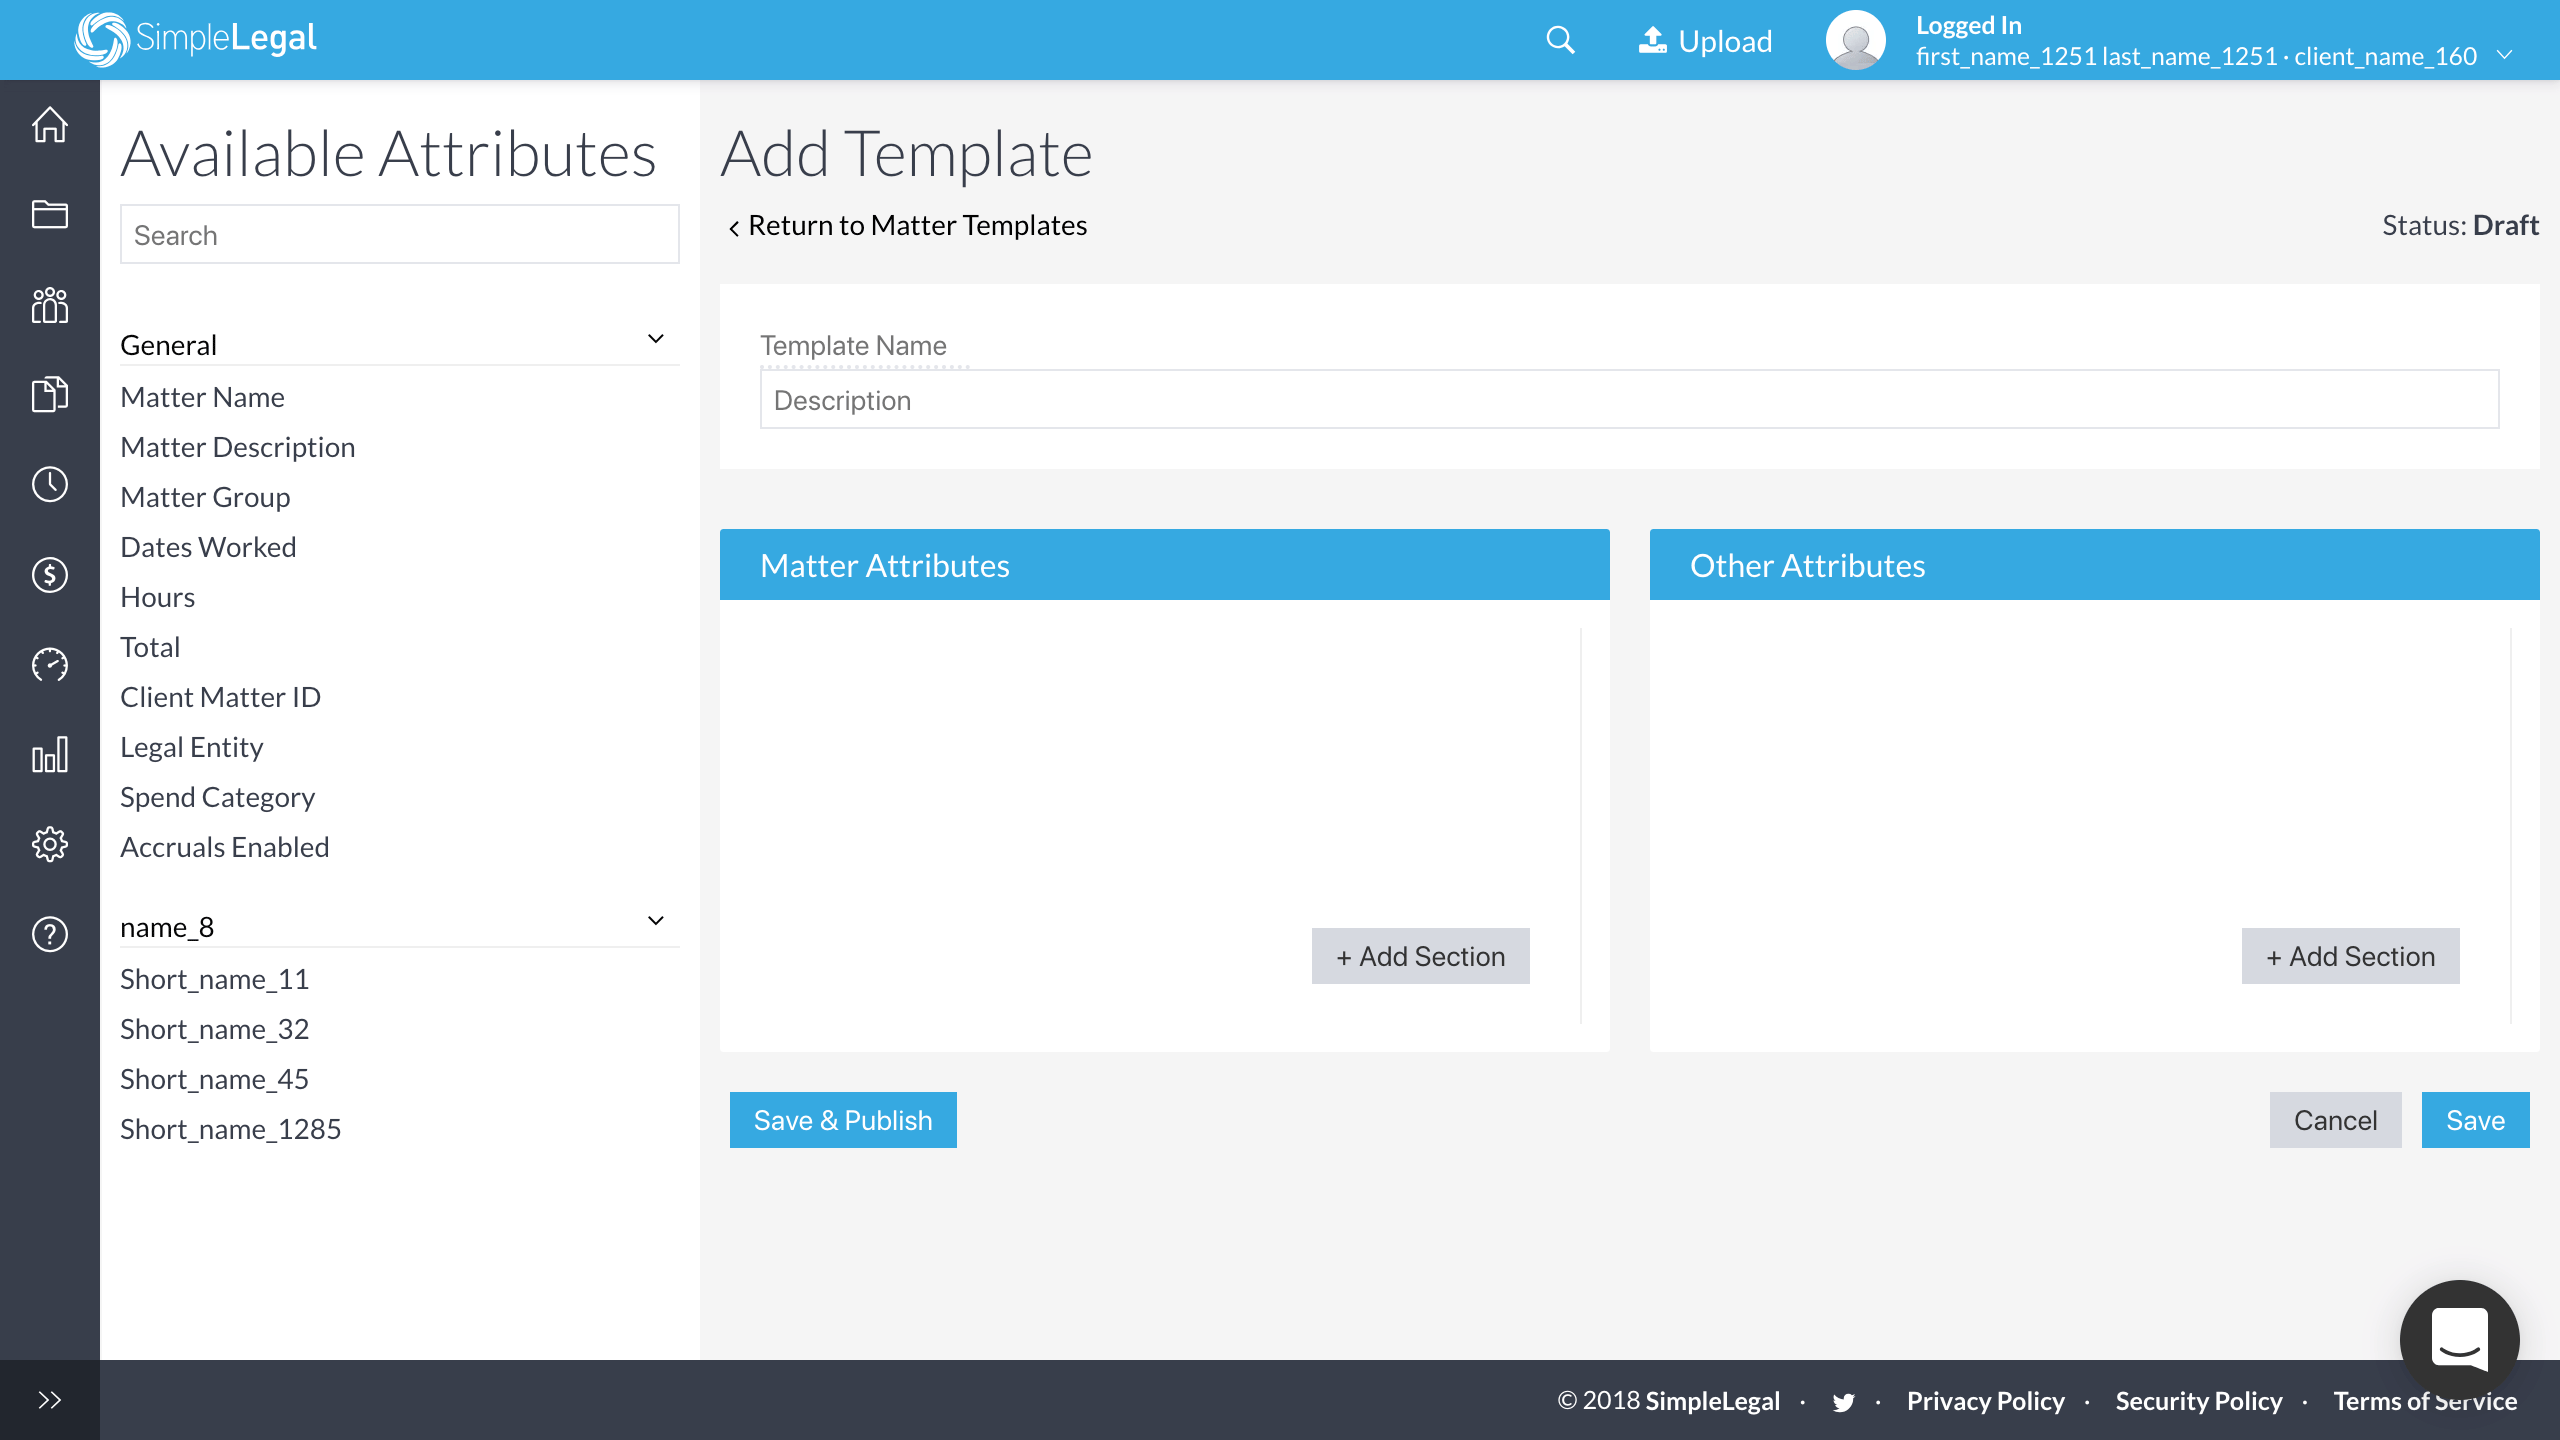This screenshot has height=1440, width=2560.
Task: Select the Matters folder icon
Action: (x=49, y=214)
